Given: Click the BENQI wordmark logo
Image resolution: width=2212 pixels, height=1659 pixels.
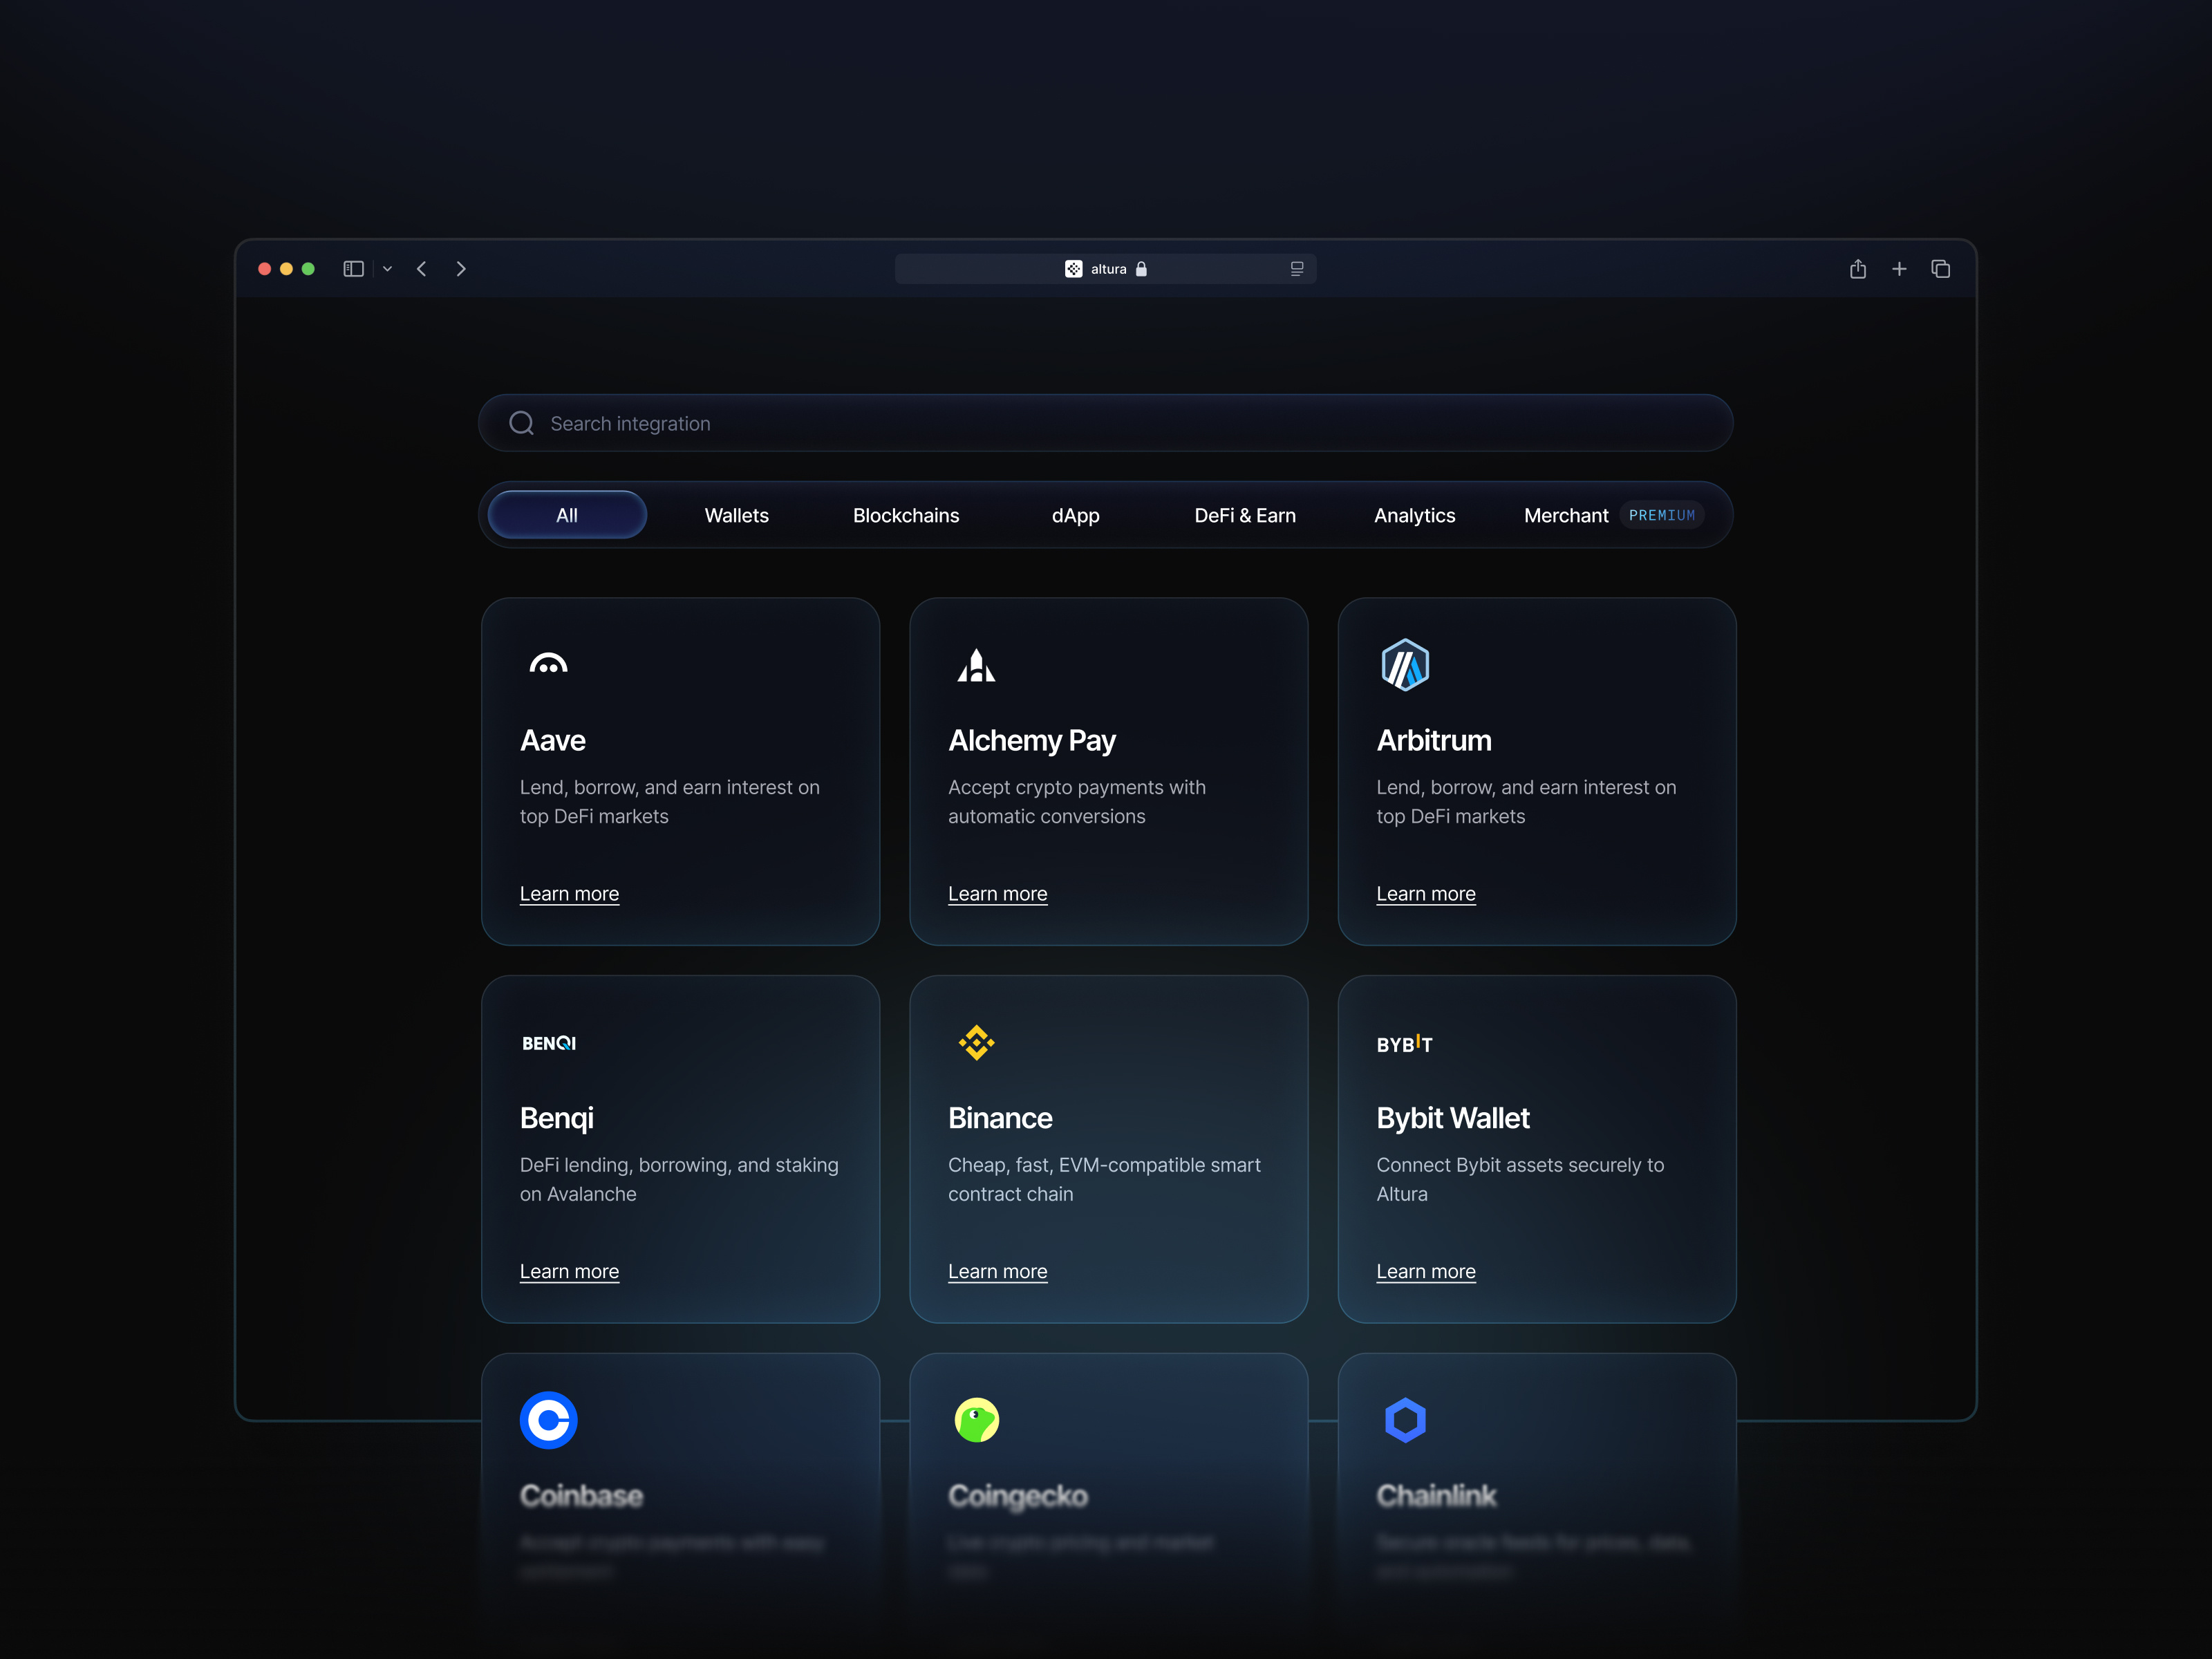Looking at the screenshot, I should [x=548, y=1042].
